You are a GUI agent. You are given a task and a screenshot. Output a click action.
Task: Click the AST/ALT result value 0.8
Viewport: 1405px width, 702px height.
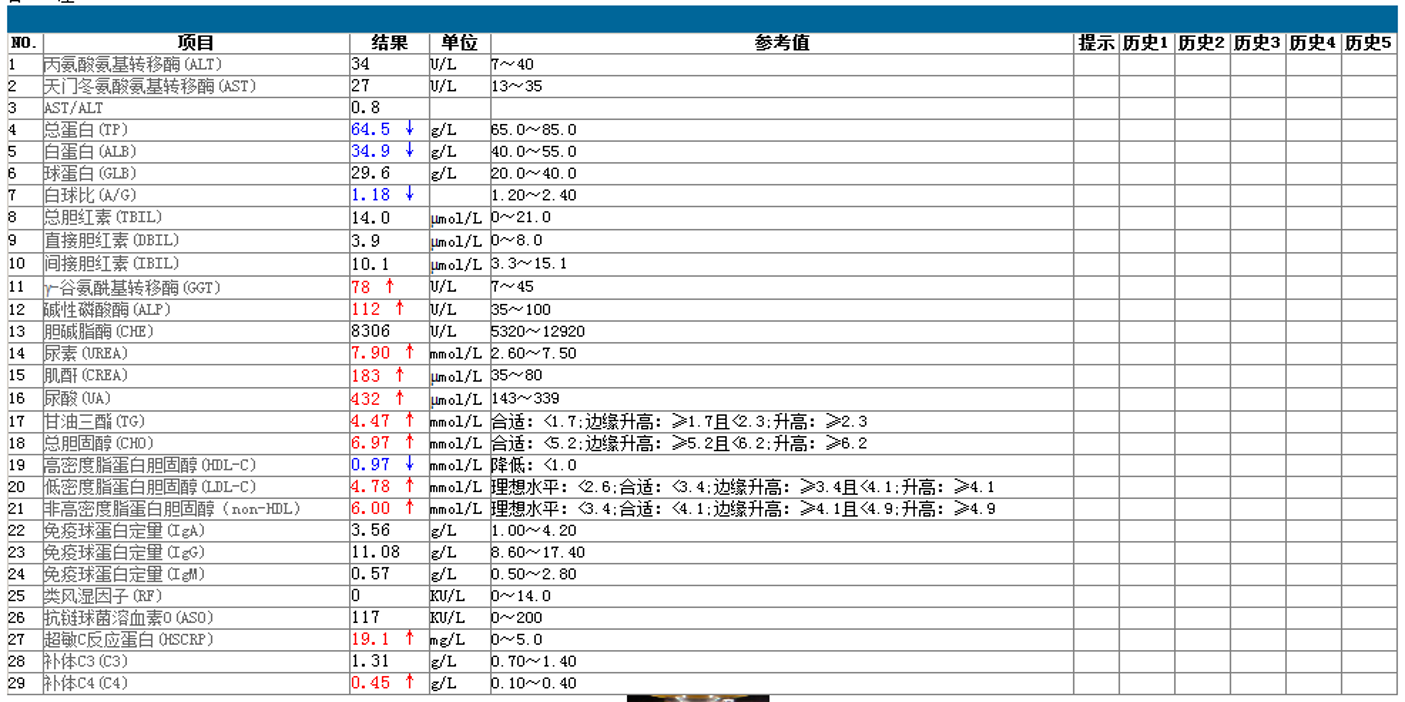coord(365,108)
